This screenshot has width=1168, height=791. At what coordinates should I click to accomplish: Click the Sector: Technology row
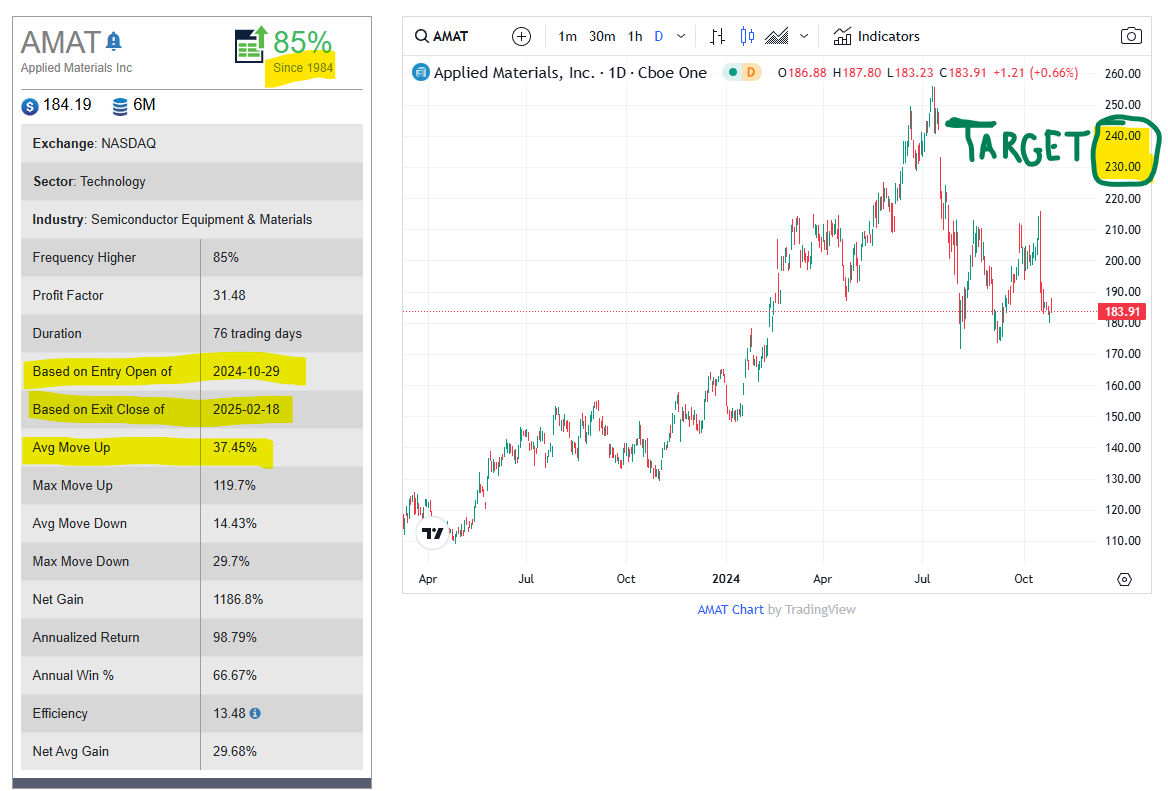pos(192,182)
